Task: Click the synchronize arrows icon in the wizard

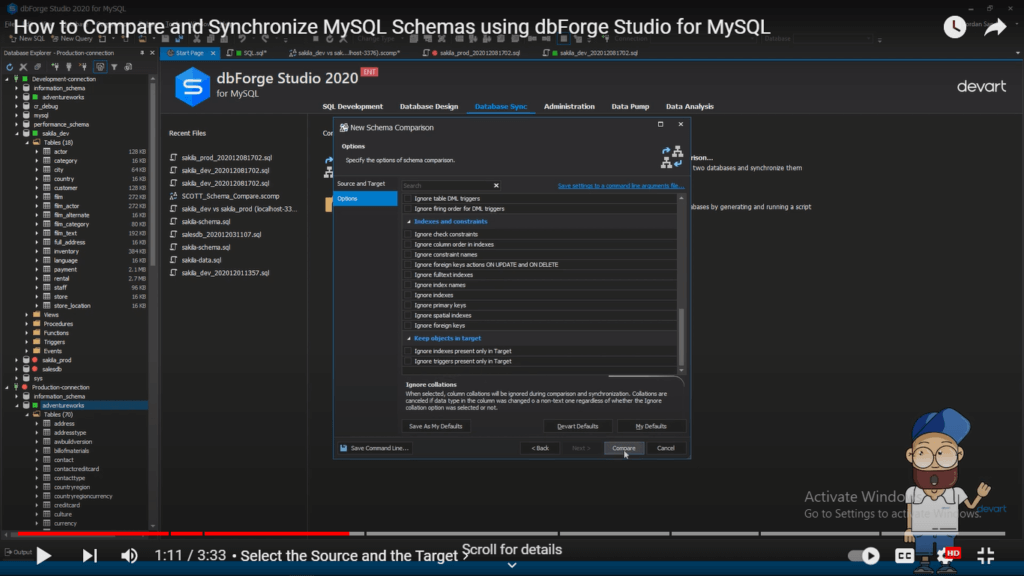Action: click(672, 156)
